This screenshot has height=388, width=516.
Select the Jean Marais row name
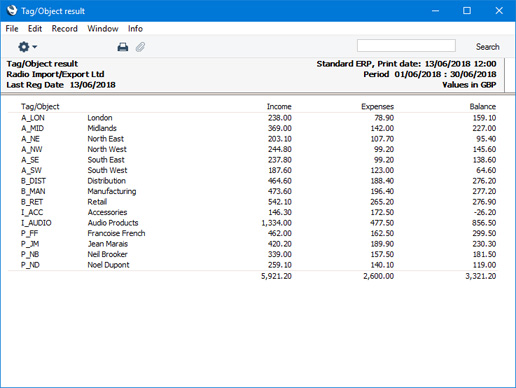108,244
